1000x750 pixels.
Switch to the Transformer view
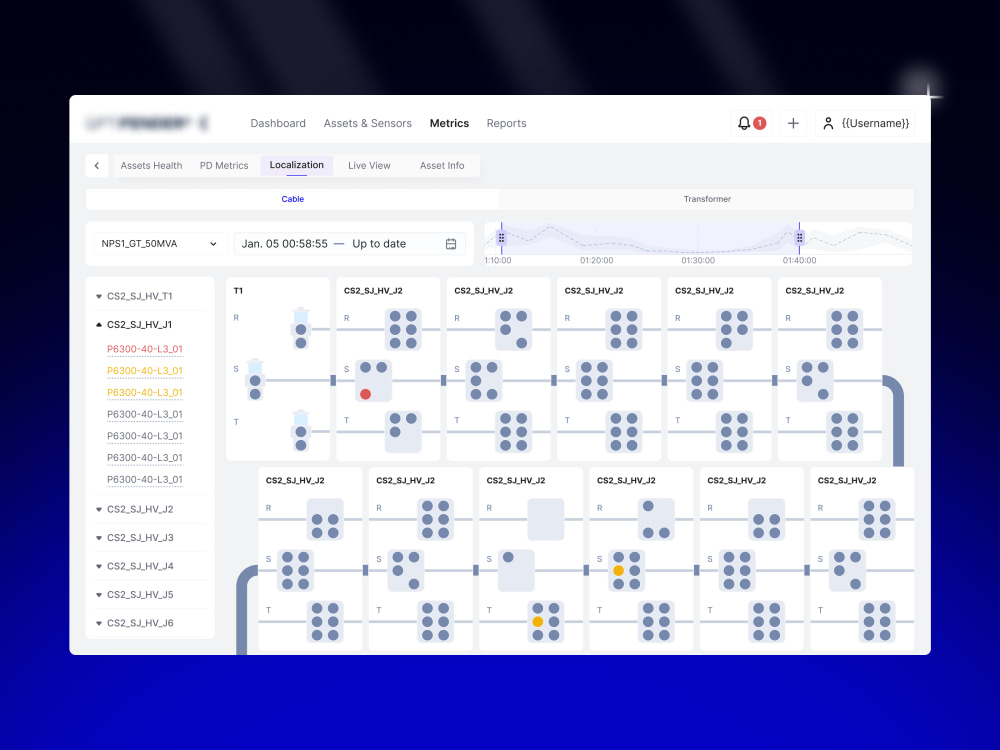707,199
